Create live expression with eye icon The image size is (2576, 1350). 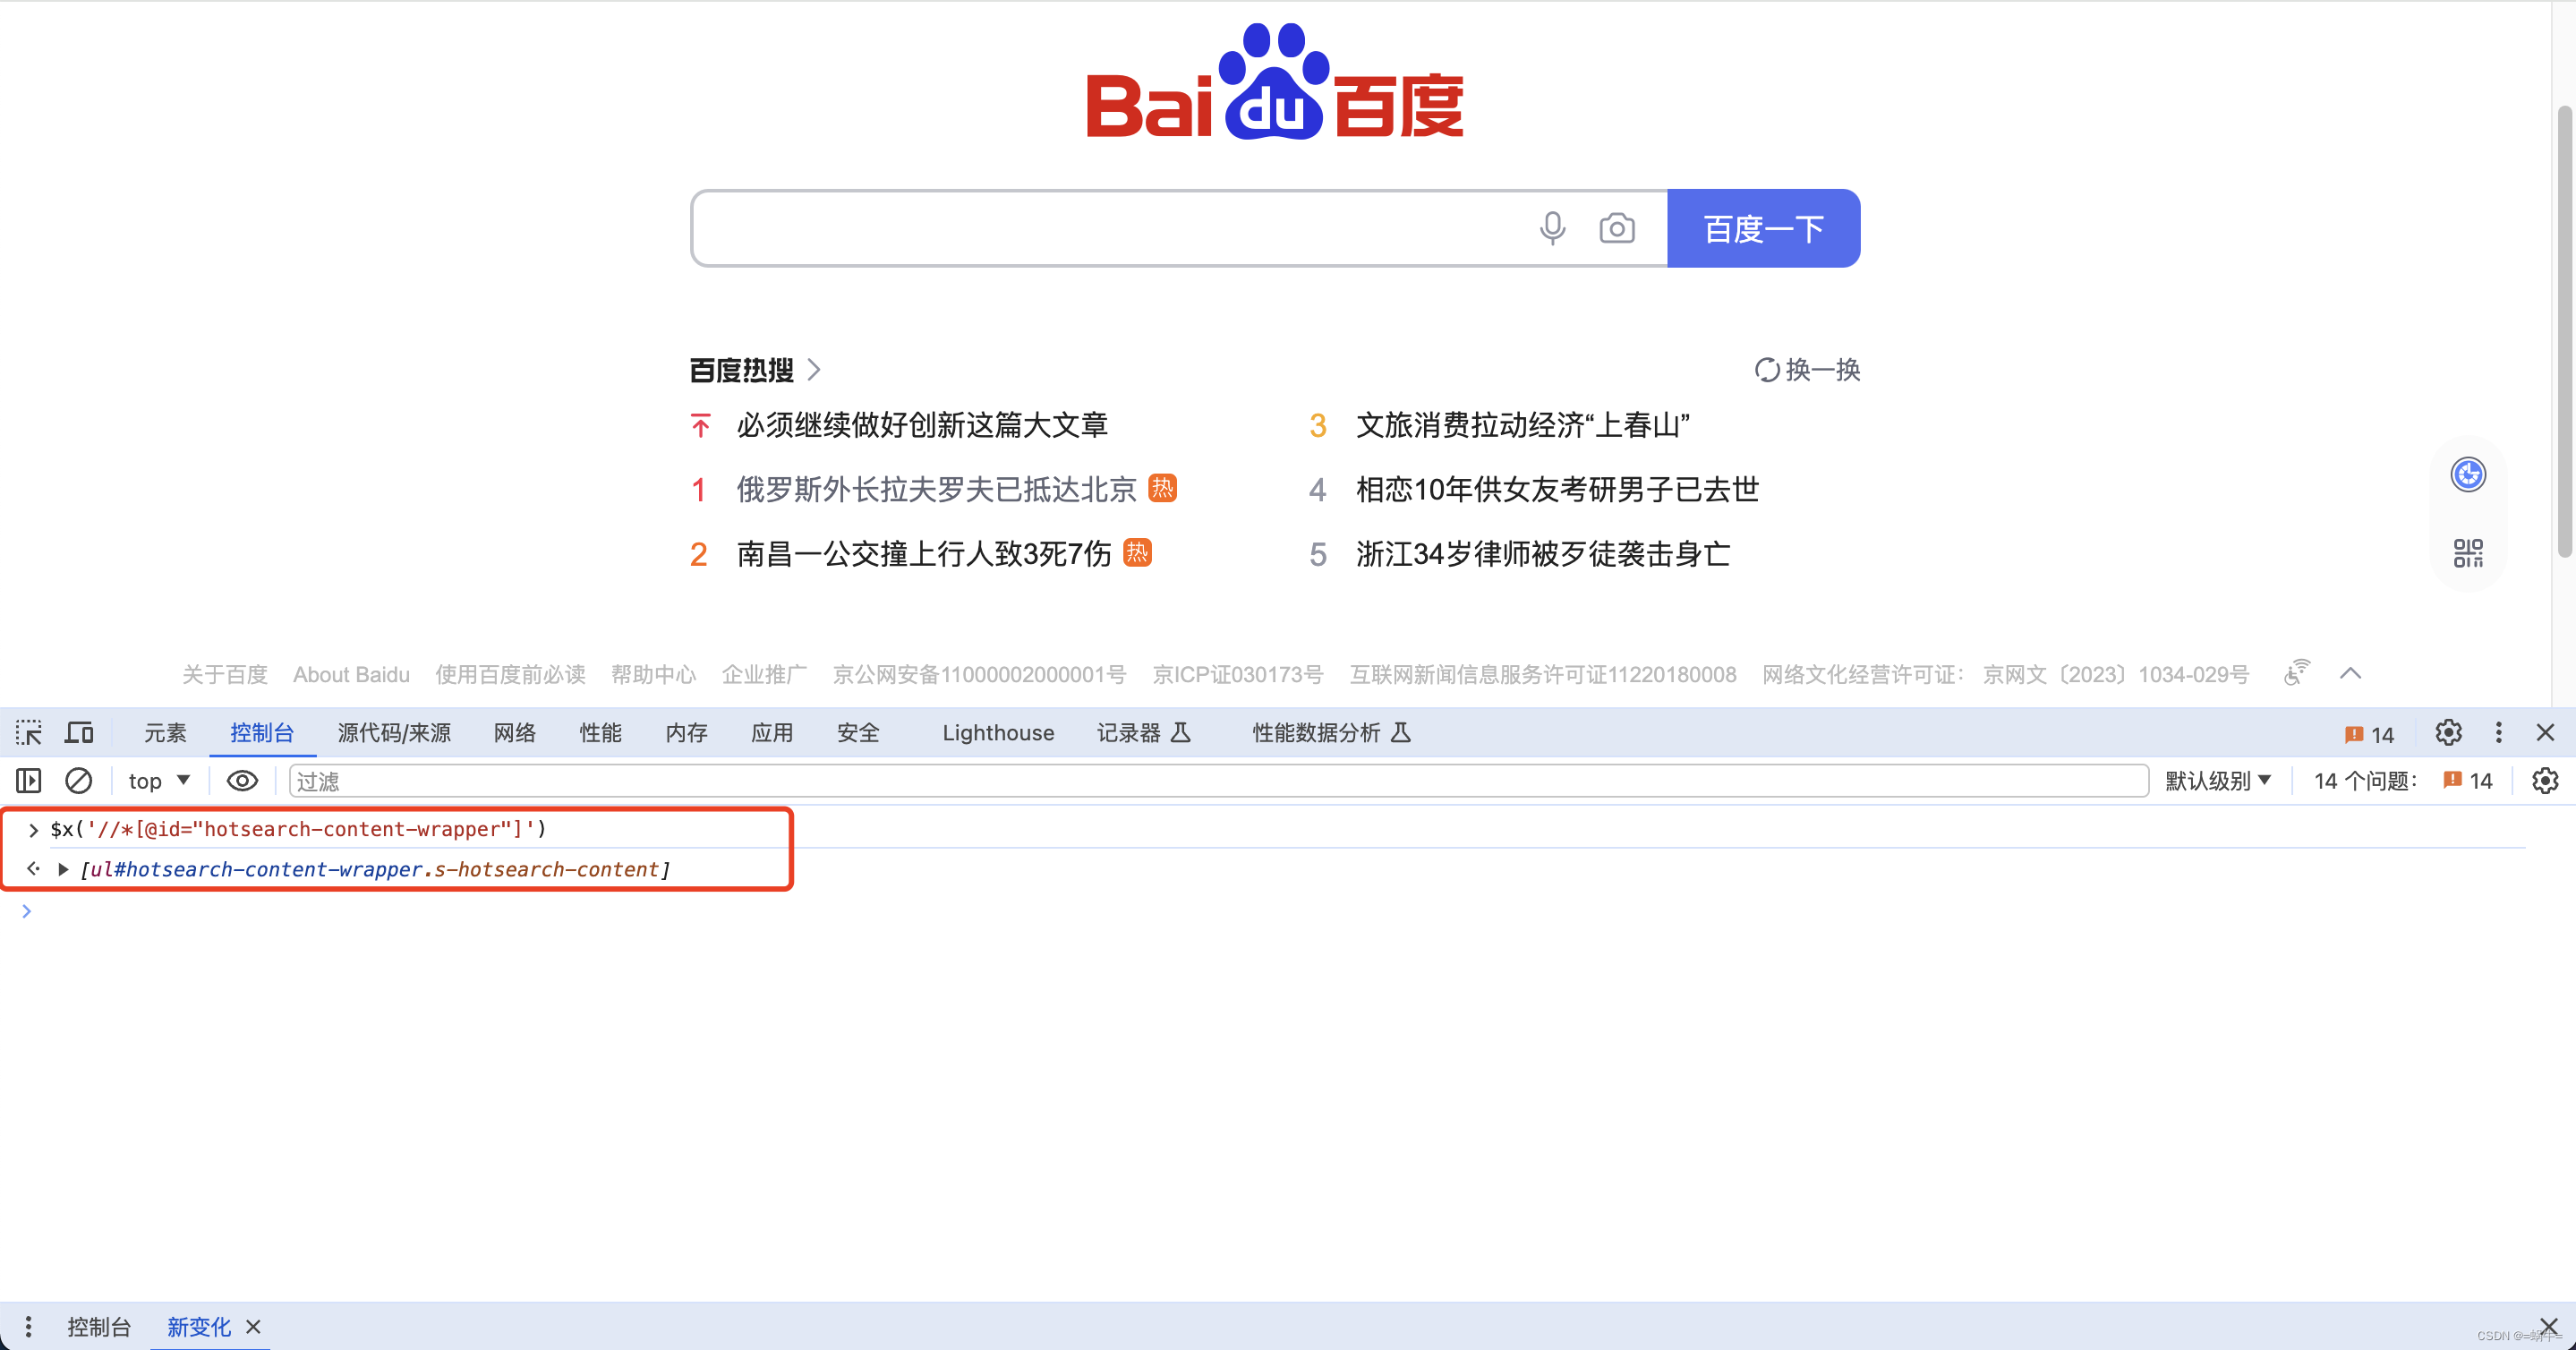(x=242, y=781)
